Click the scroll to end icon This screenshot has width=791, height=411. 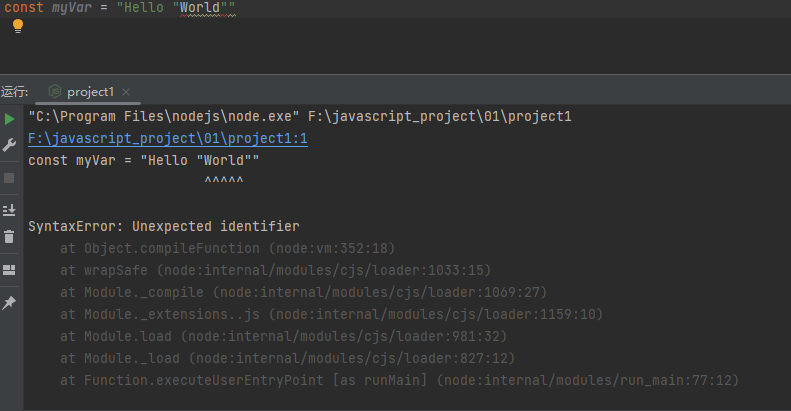[x=9, y=210]
